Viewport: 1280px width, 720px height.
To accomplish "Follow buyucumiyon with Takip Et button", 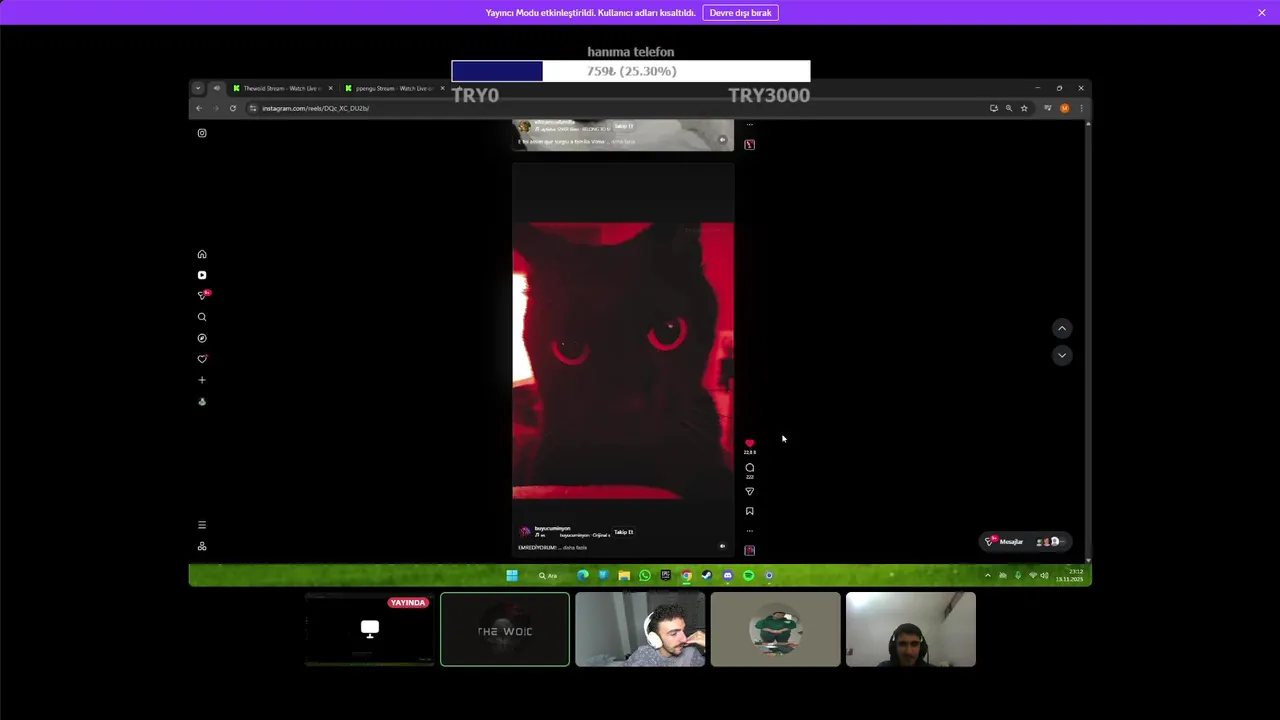I will (624, 532).
